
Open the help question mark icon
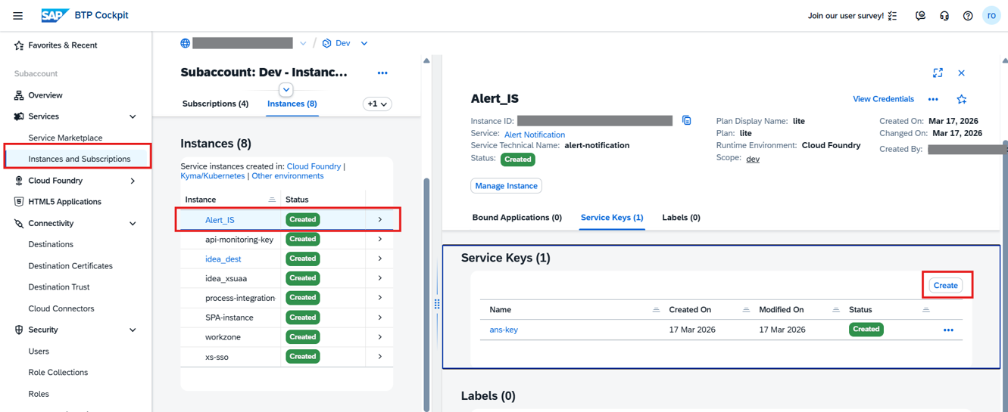[968, 16]
